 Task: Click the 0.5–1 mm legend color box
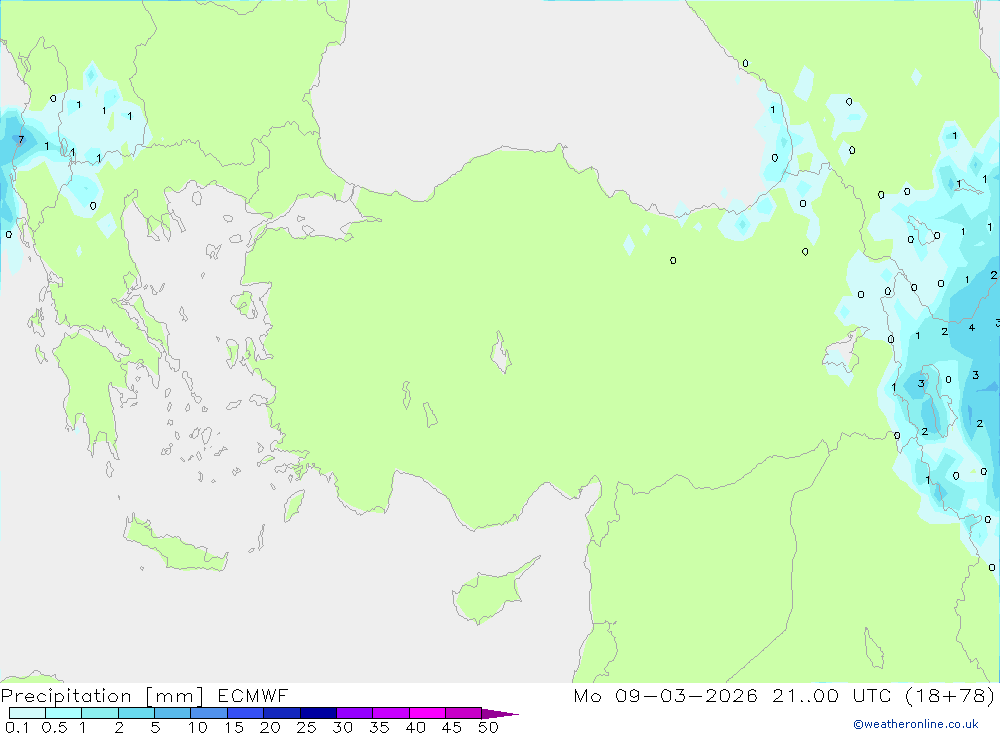point(64,713)
